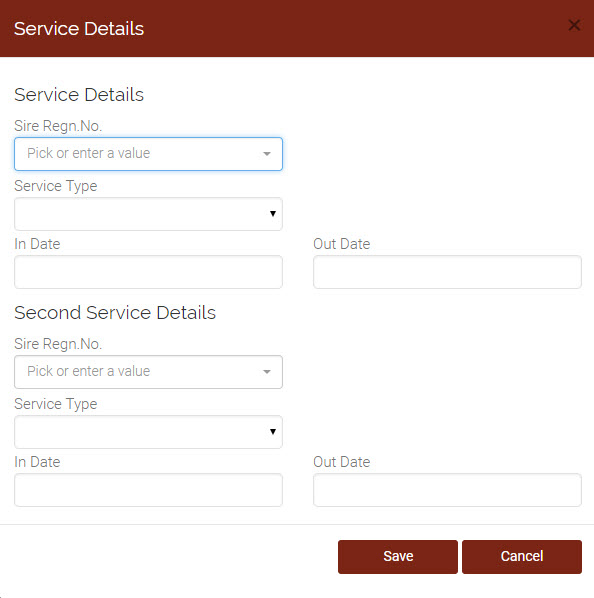This screenshot has width=594, height=598.
Task: Expand the first Sire Regn.No. combo arrow
Action: click(267, 154)
